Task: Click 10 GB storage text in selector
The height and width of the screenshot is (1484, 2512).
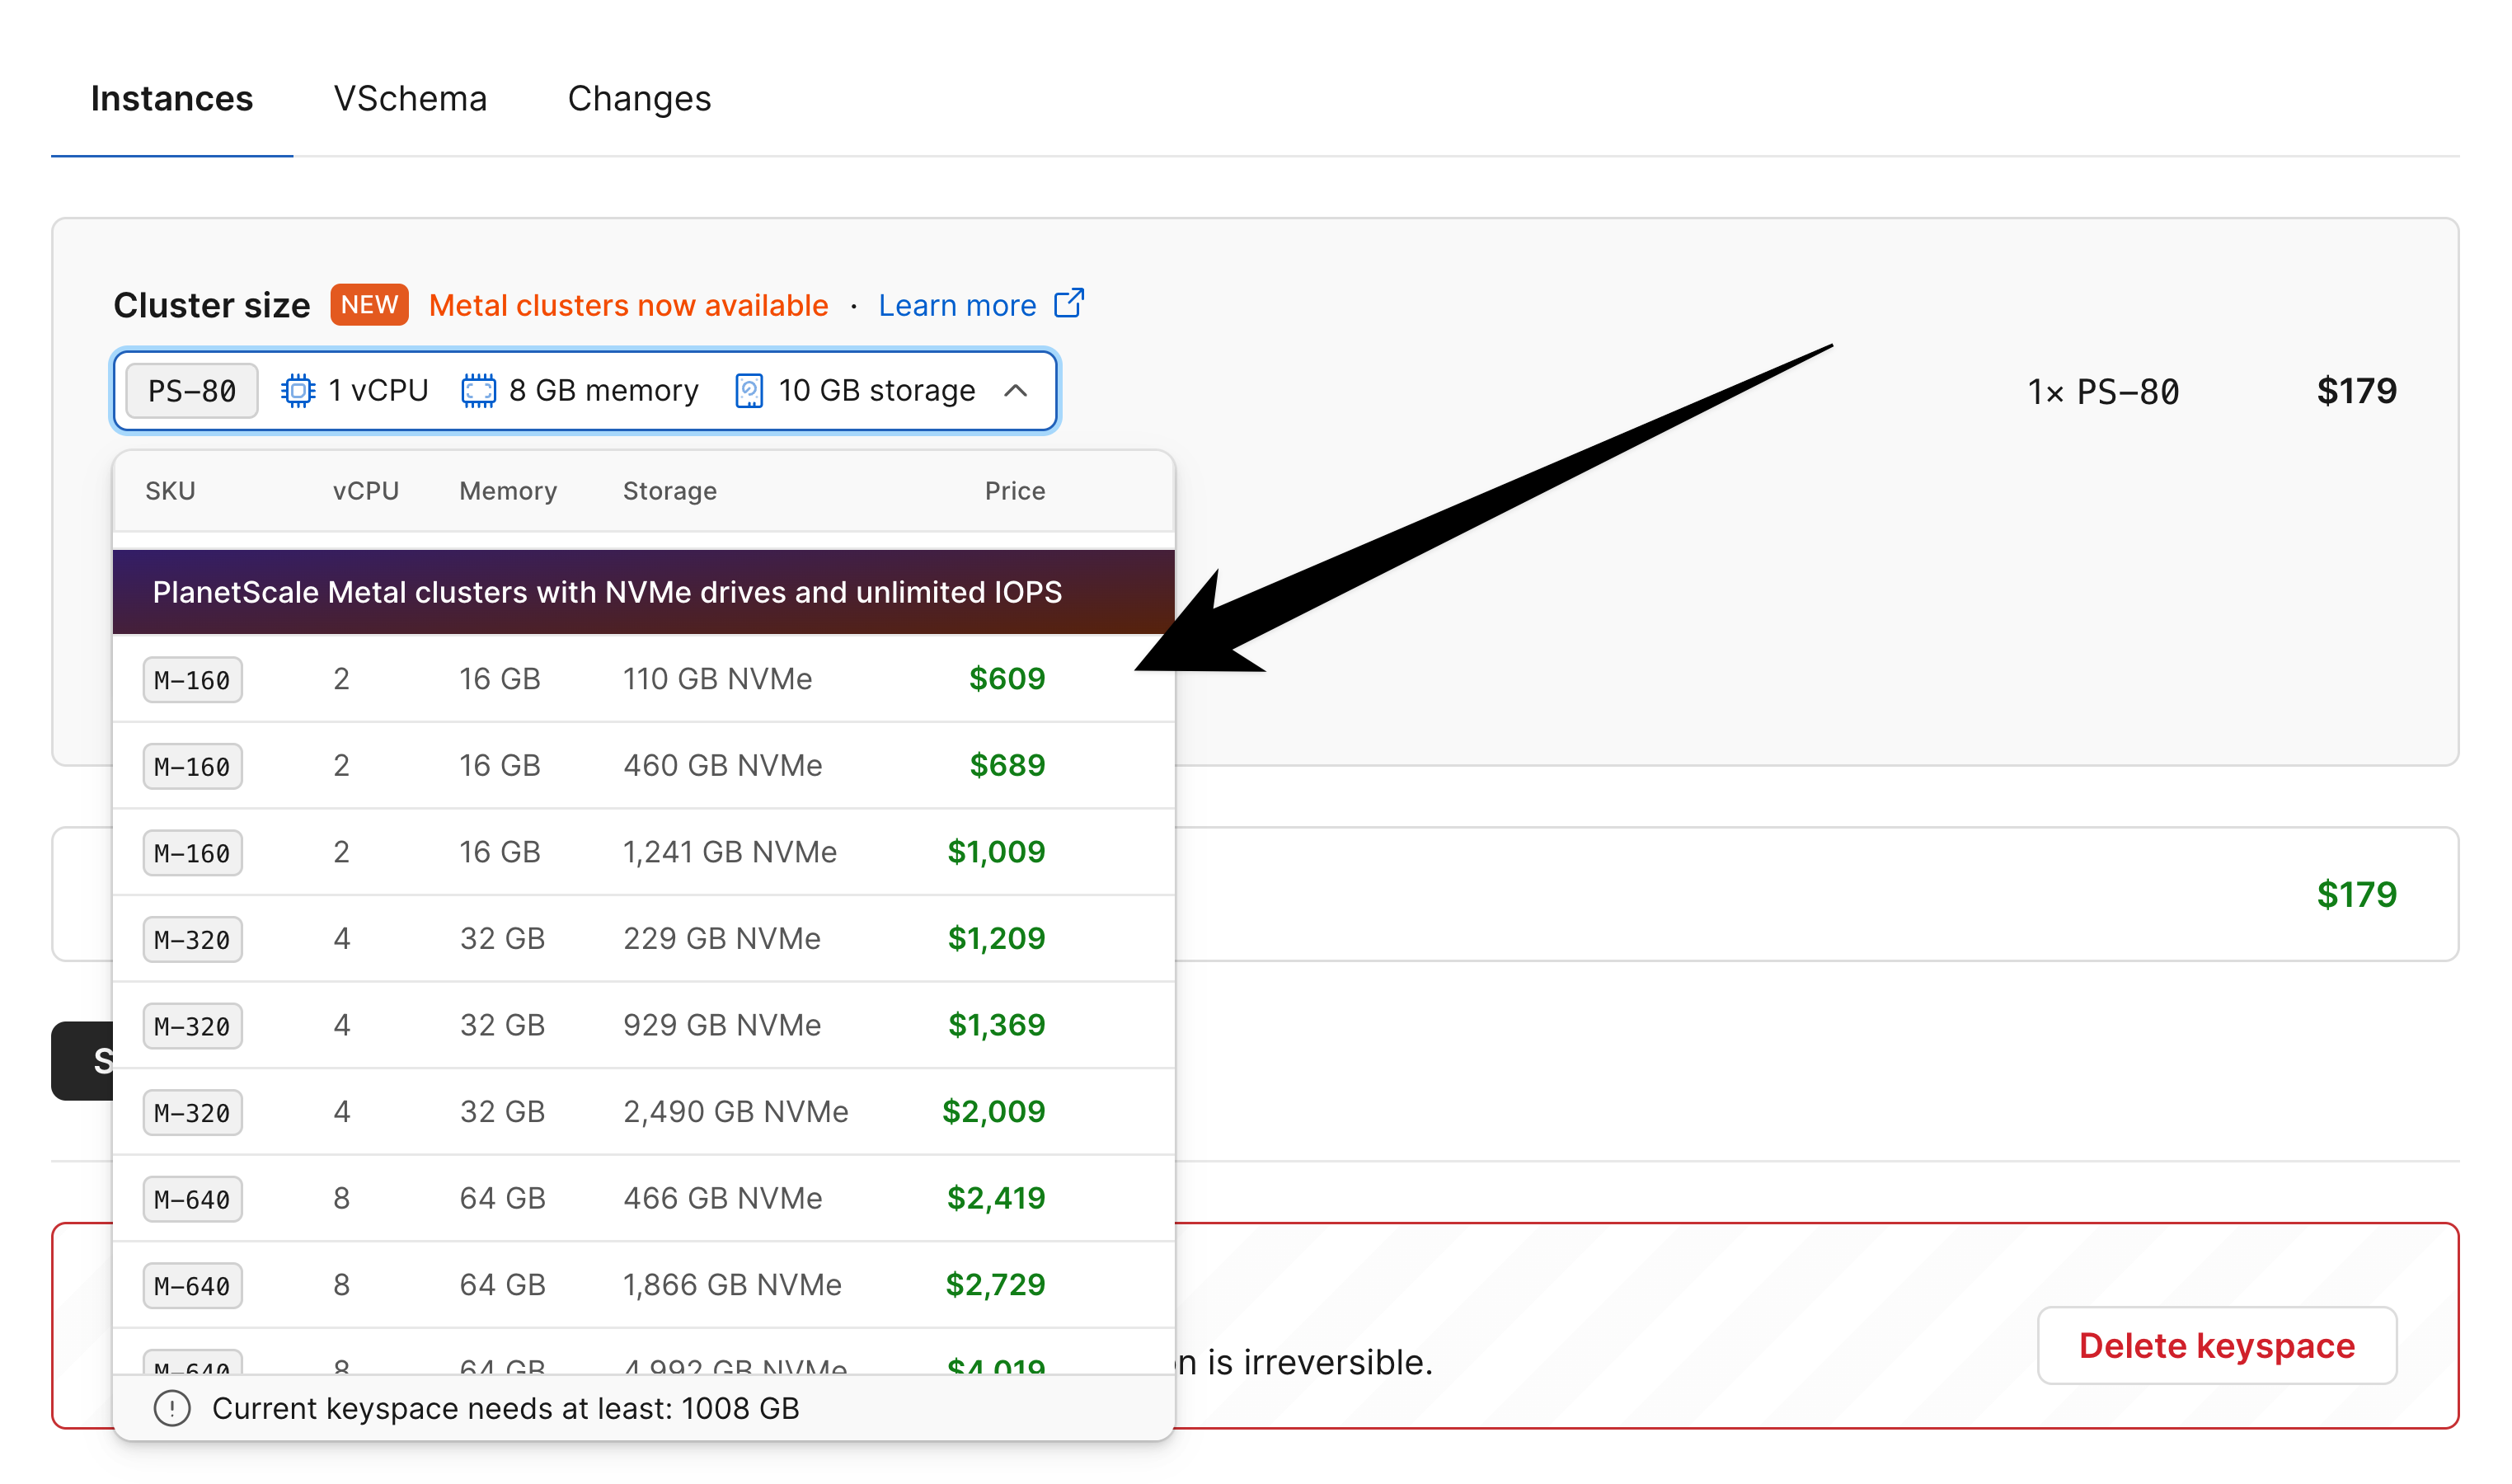Action: (876, 390)
